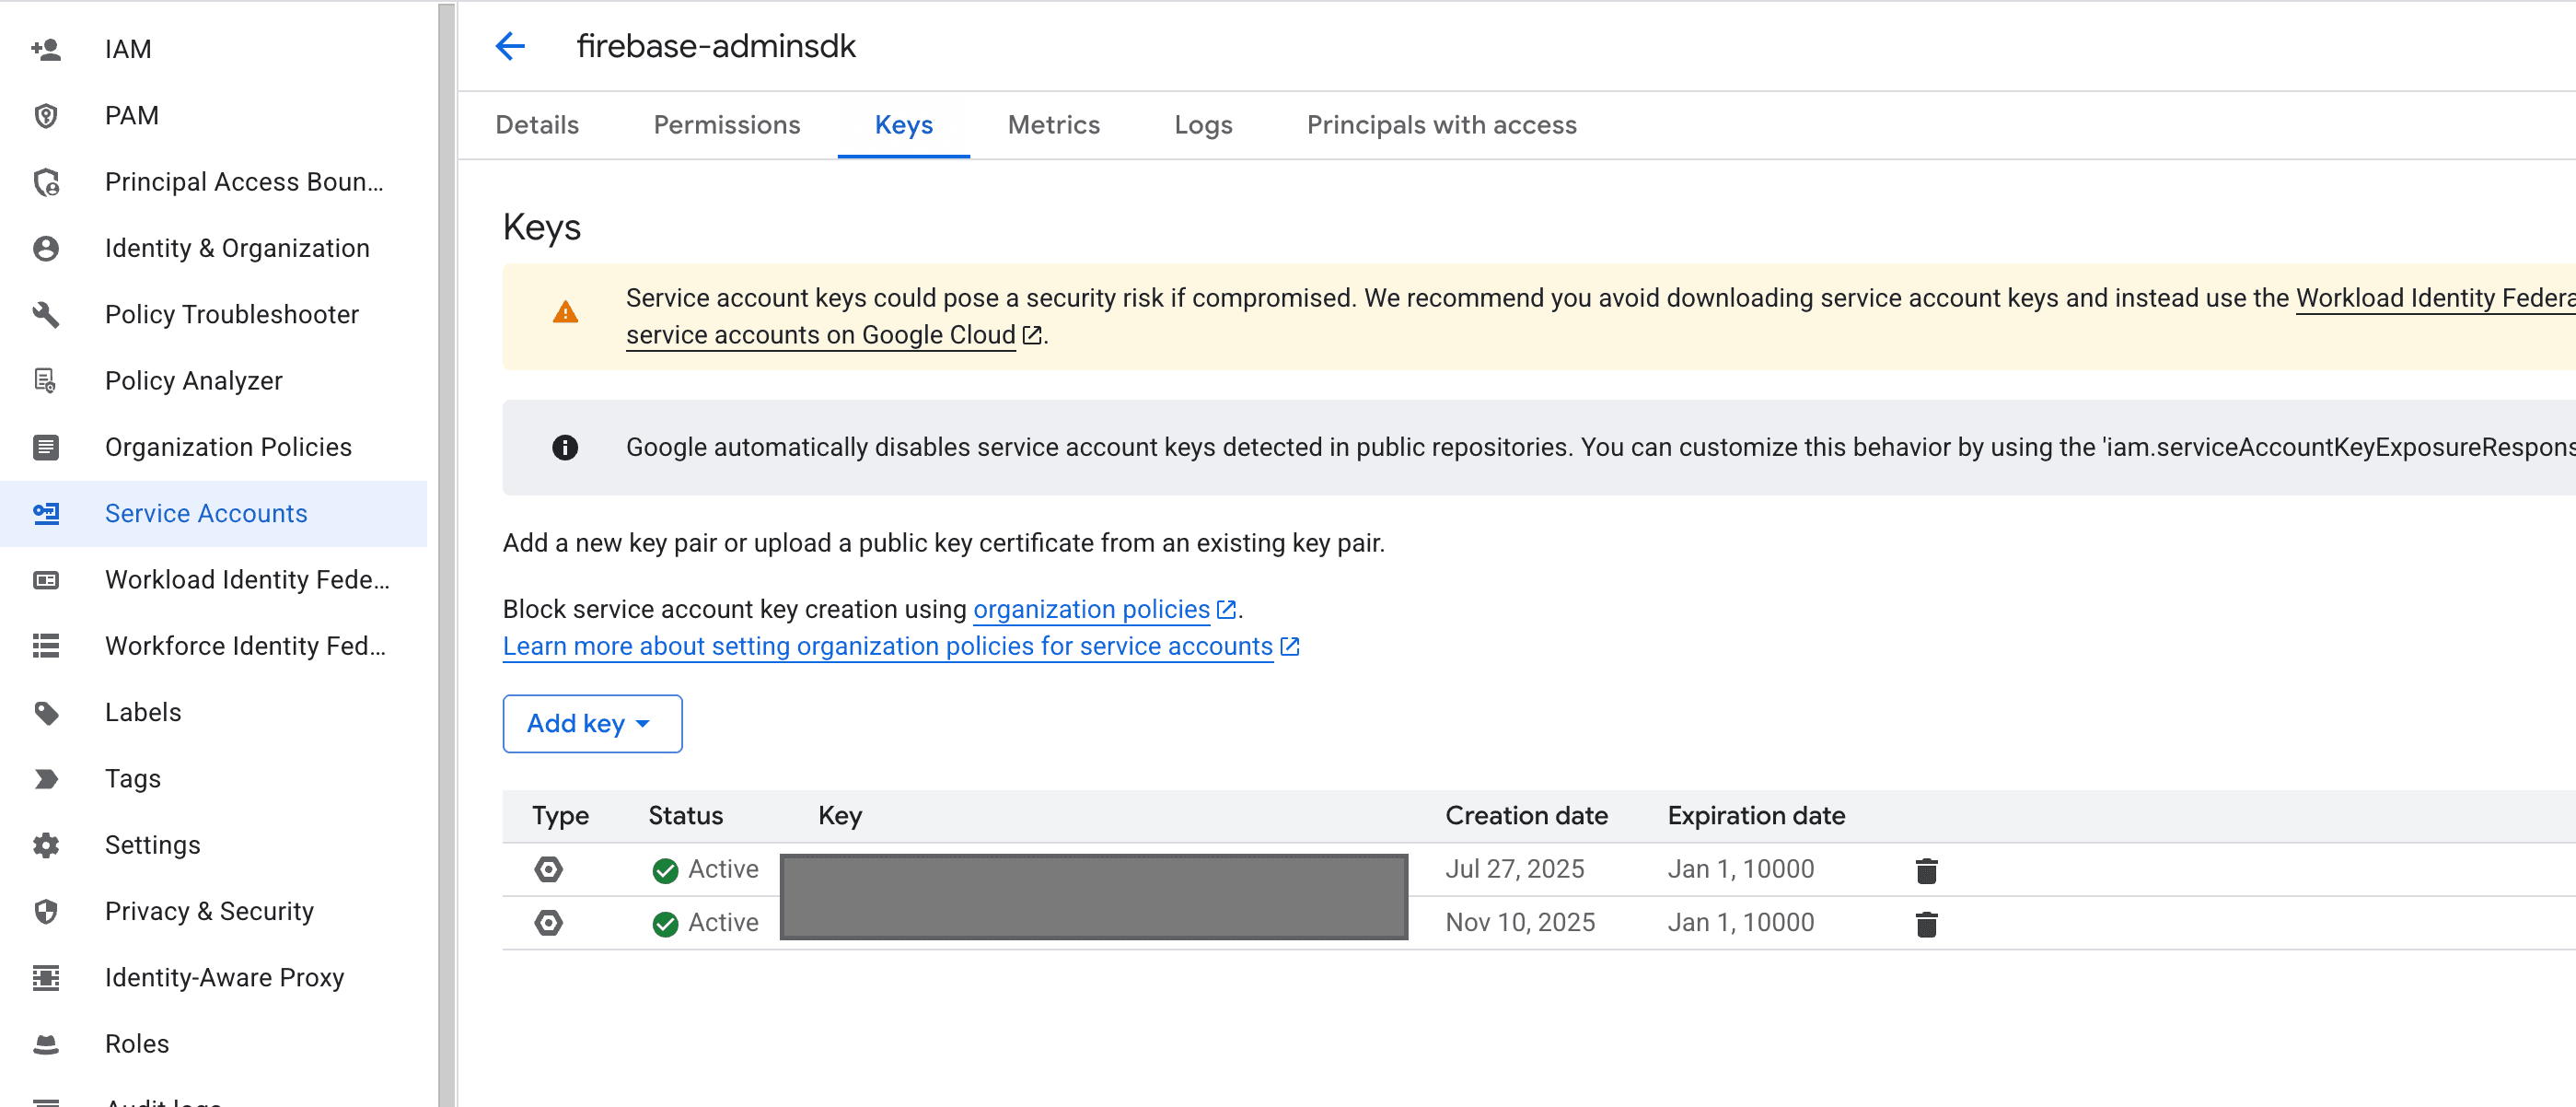Click the Roles hat icon

pyautogui.click(x=46, y=1044)
